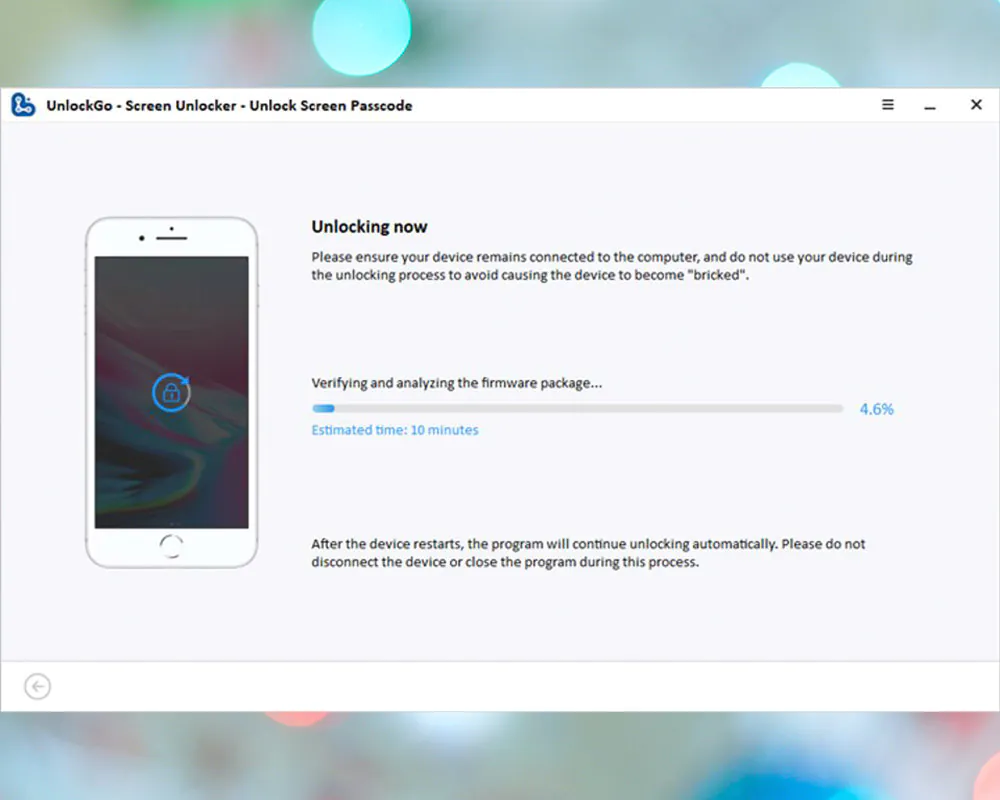1000x800 pixels.
Task: Click the 'Estimated time: 10 minutes' text
Action: pos(395,430)
